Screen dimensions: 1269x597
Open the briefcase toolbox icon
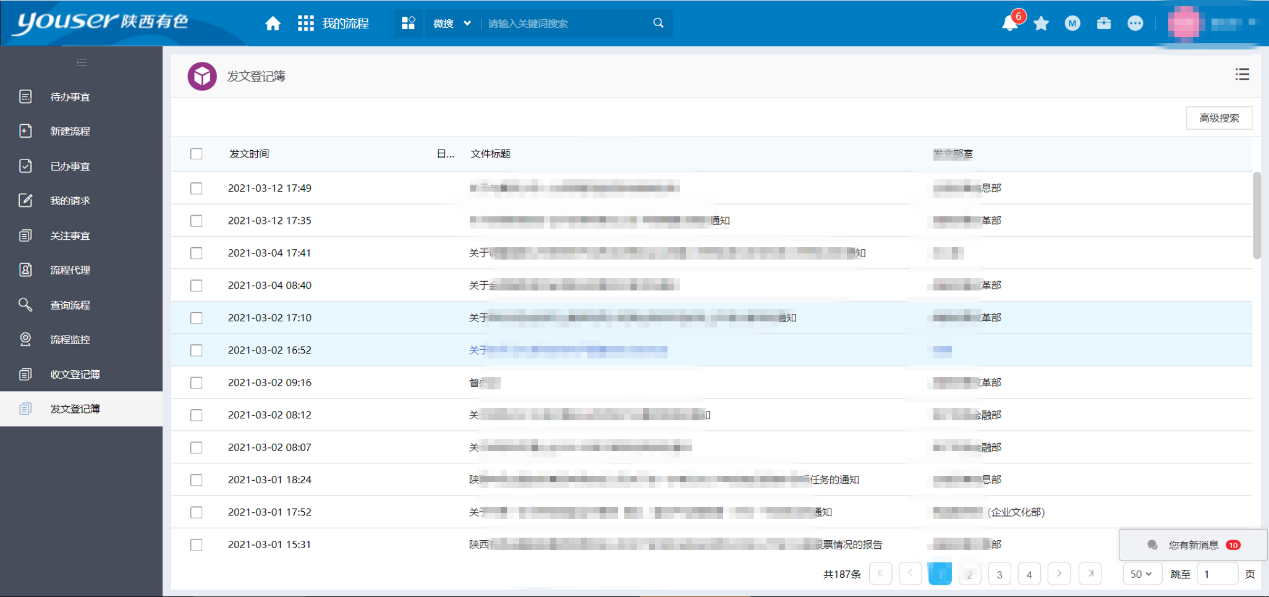1104,23
